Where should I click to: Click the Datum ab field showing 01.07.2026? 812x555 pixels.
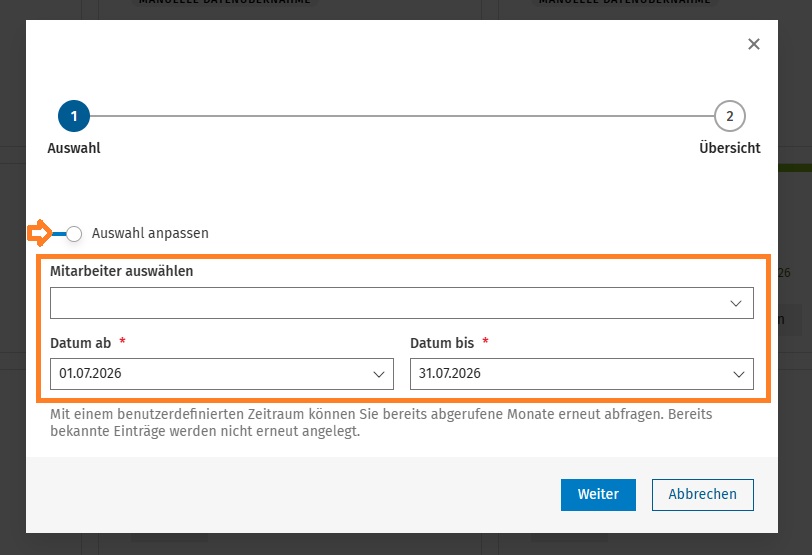(x=222, y=374)
